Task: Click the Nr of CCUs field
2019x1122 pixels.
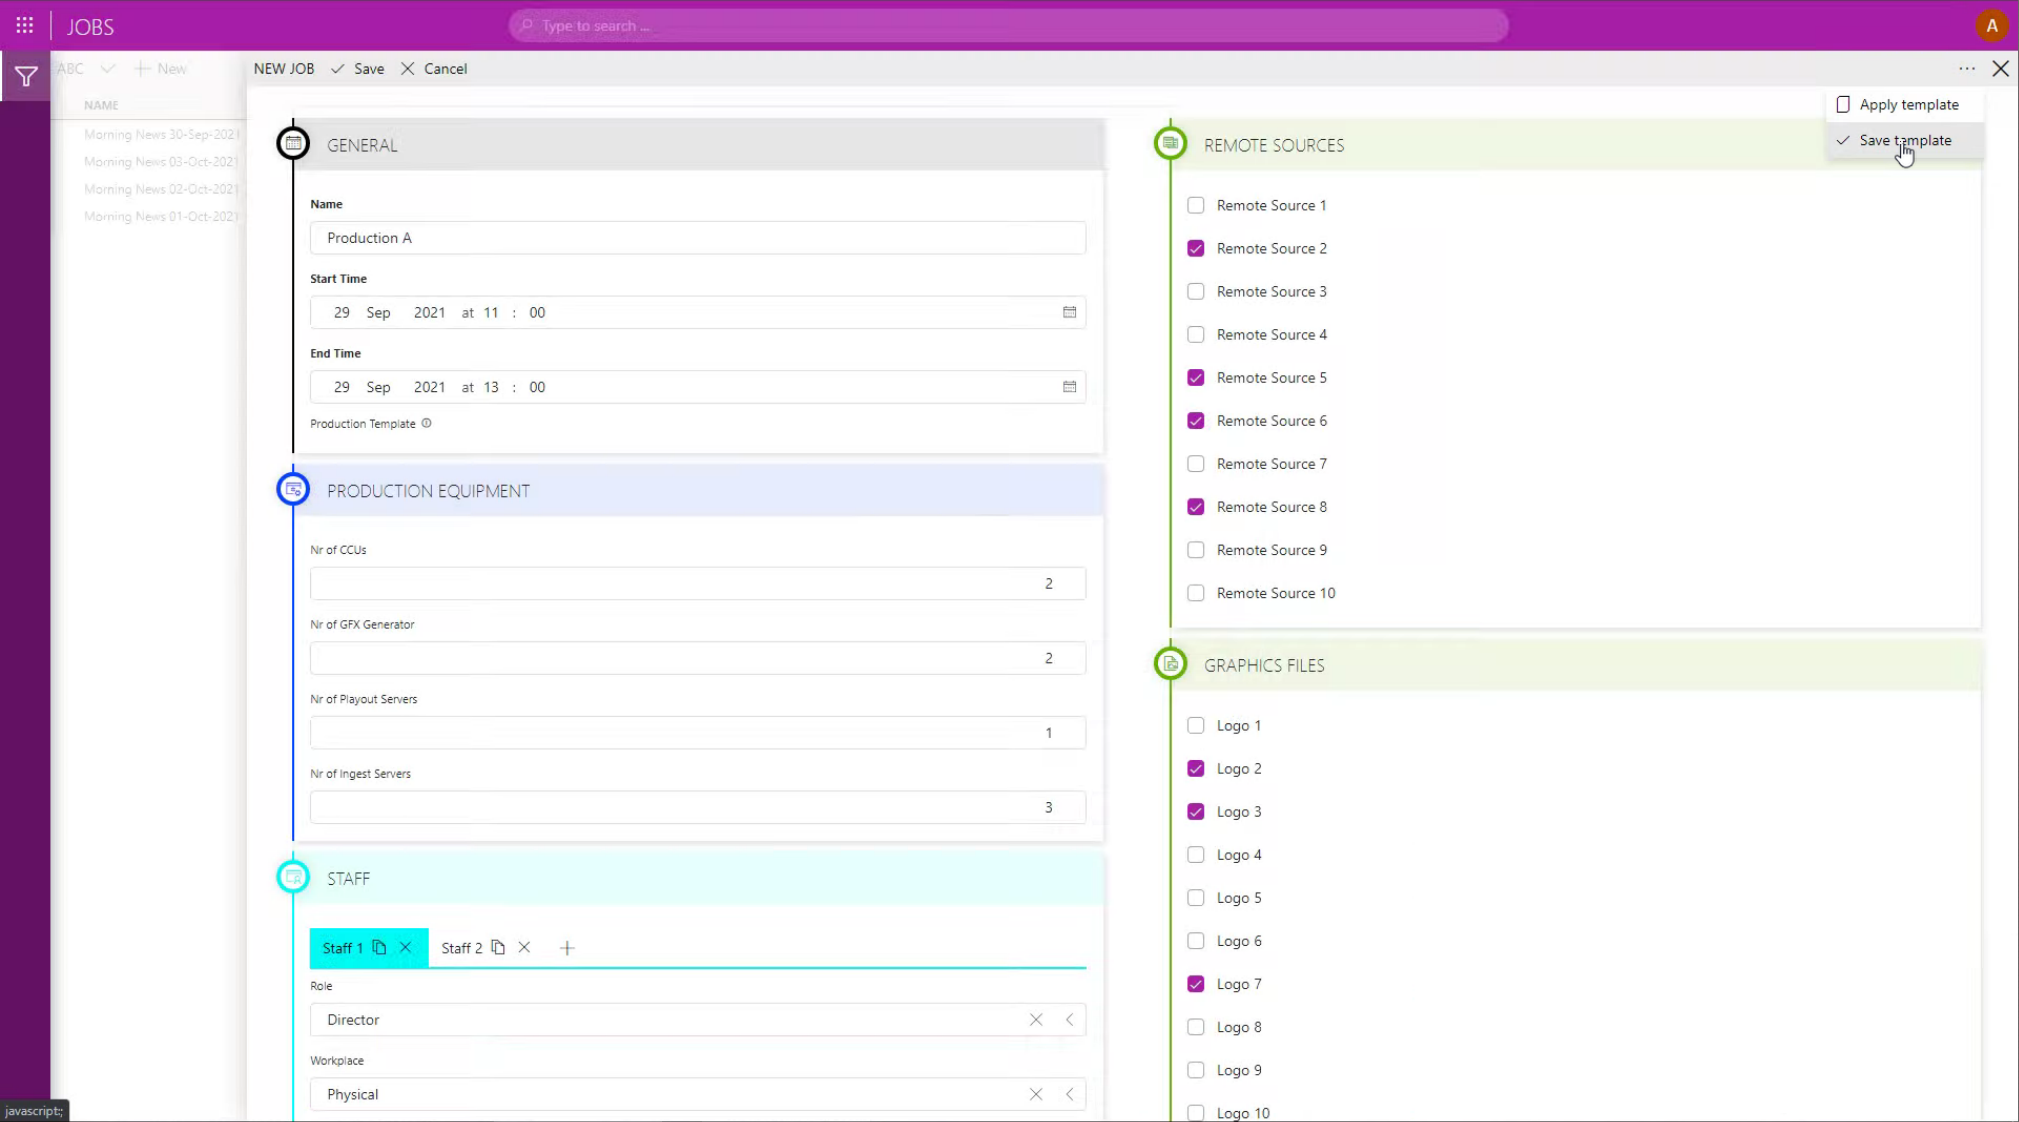Action: coord(697,583)
